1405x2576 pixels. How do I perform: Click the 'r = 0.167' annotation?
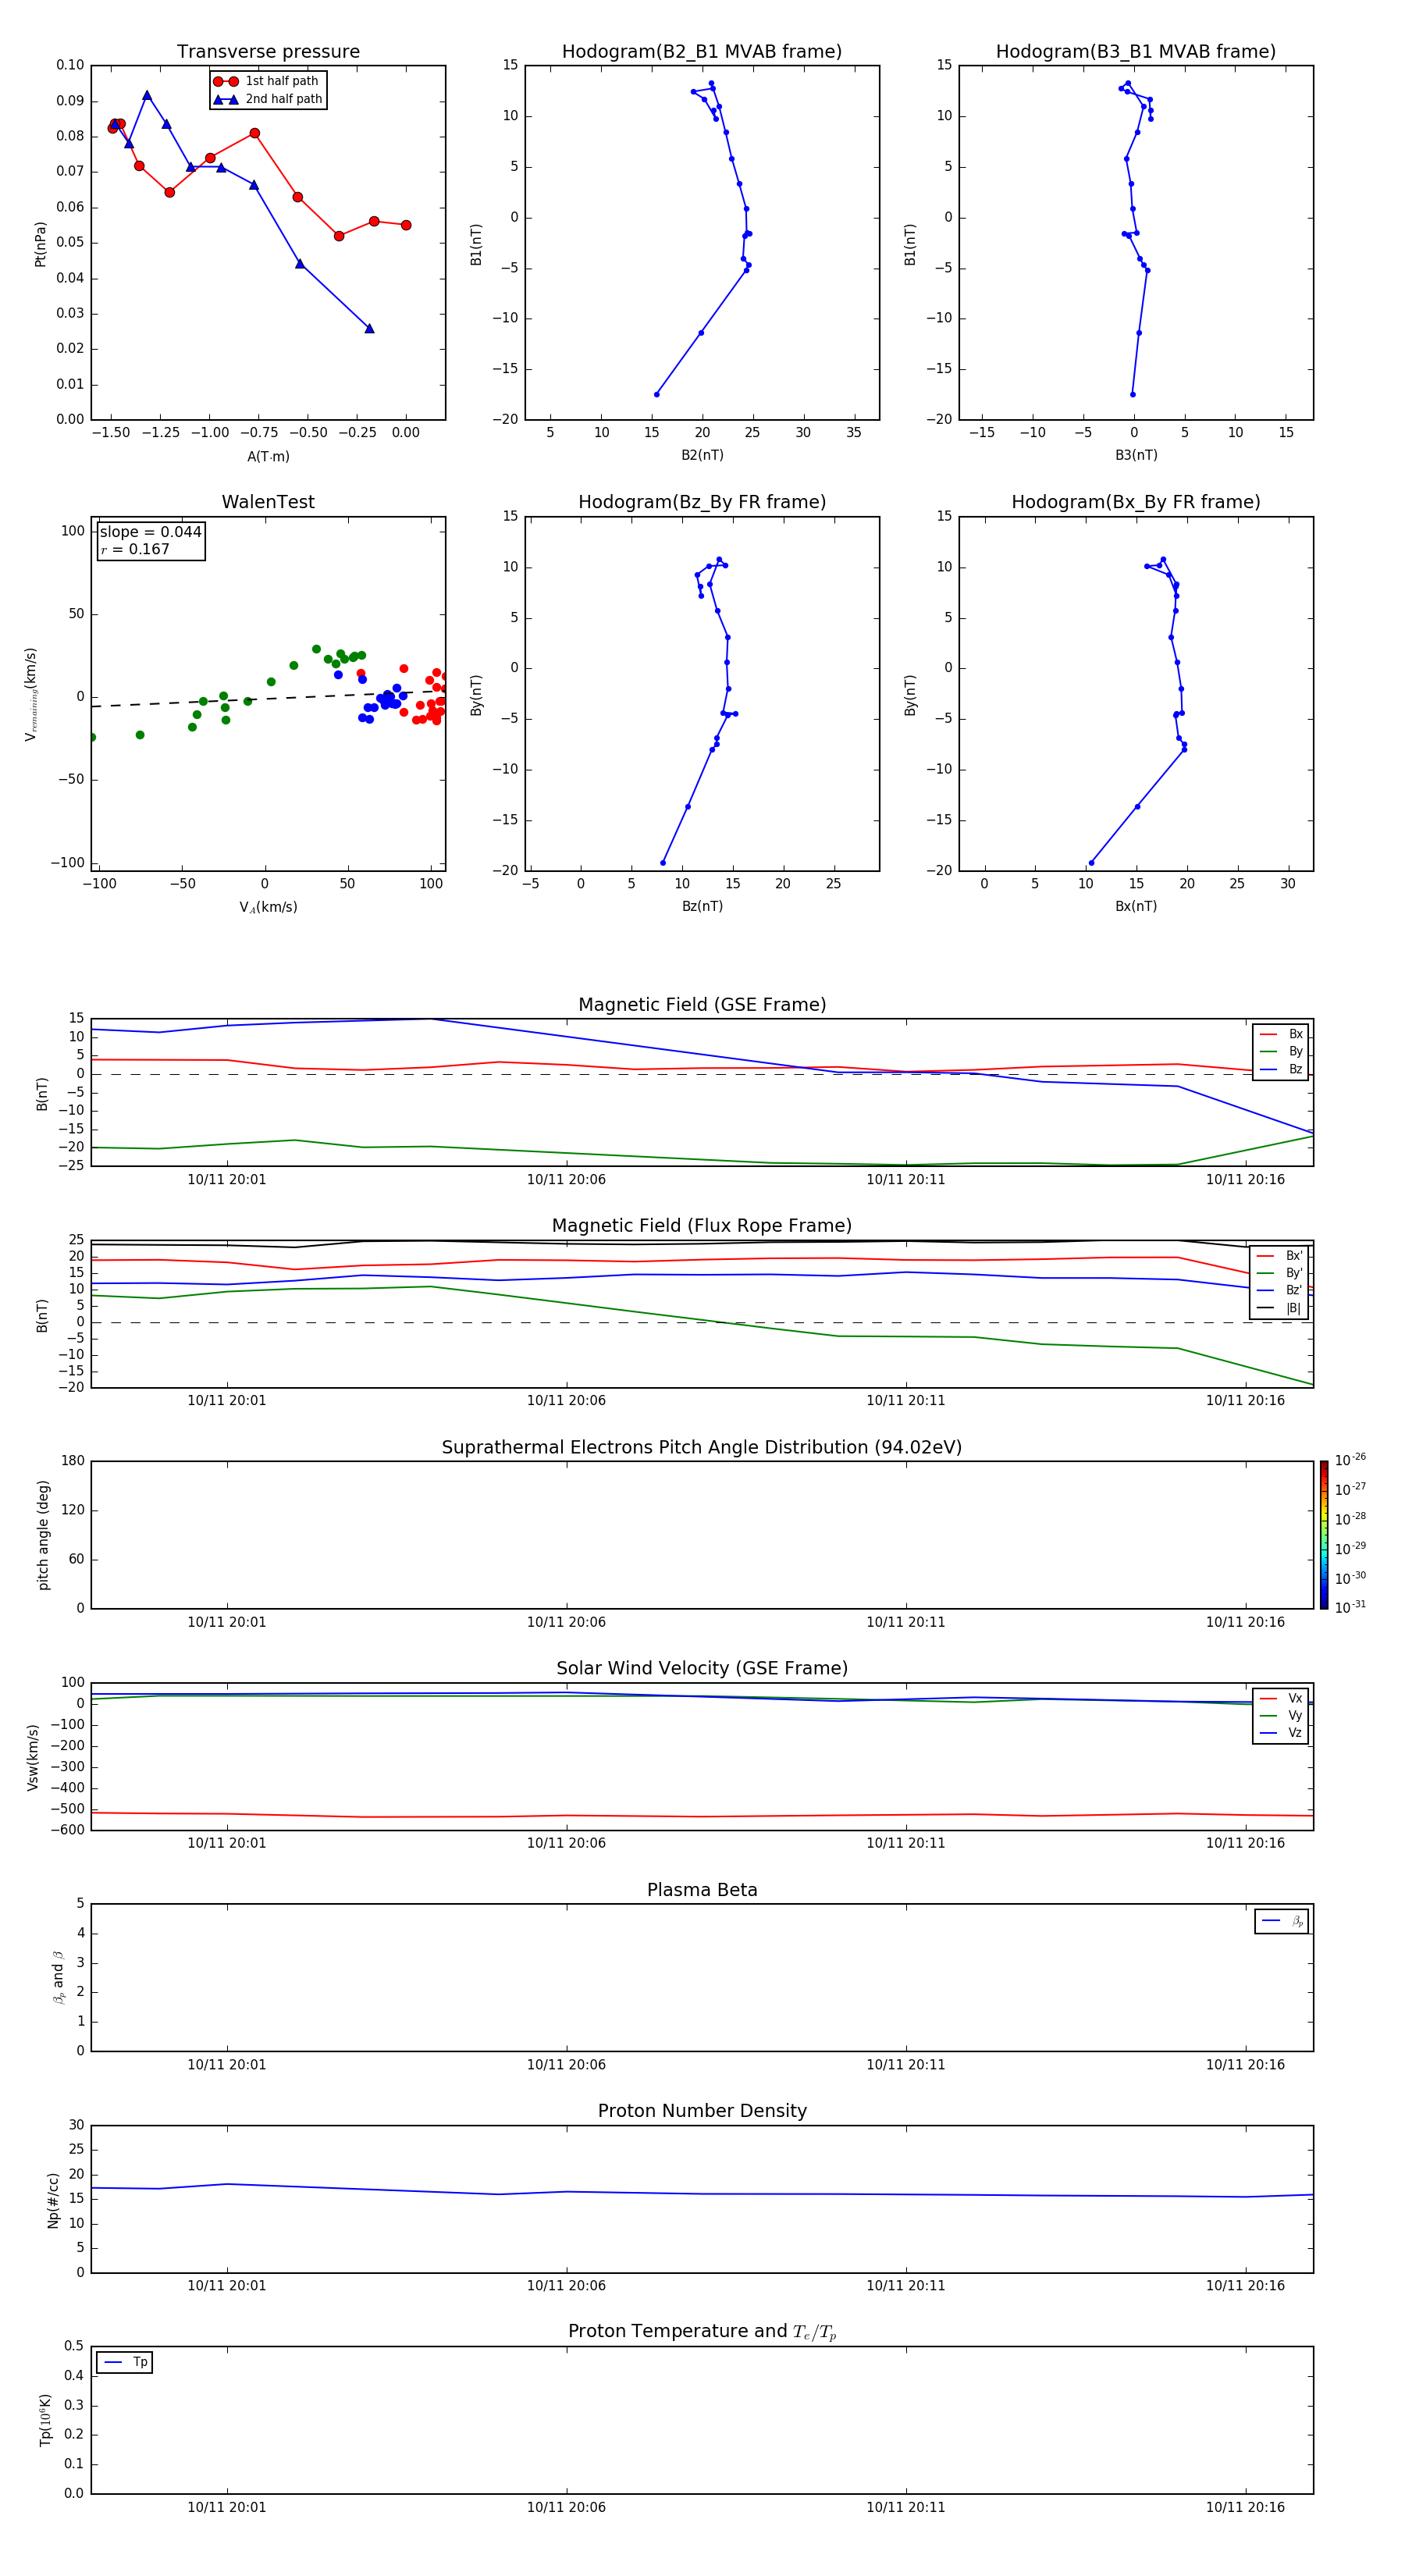point(135,549)
